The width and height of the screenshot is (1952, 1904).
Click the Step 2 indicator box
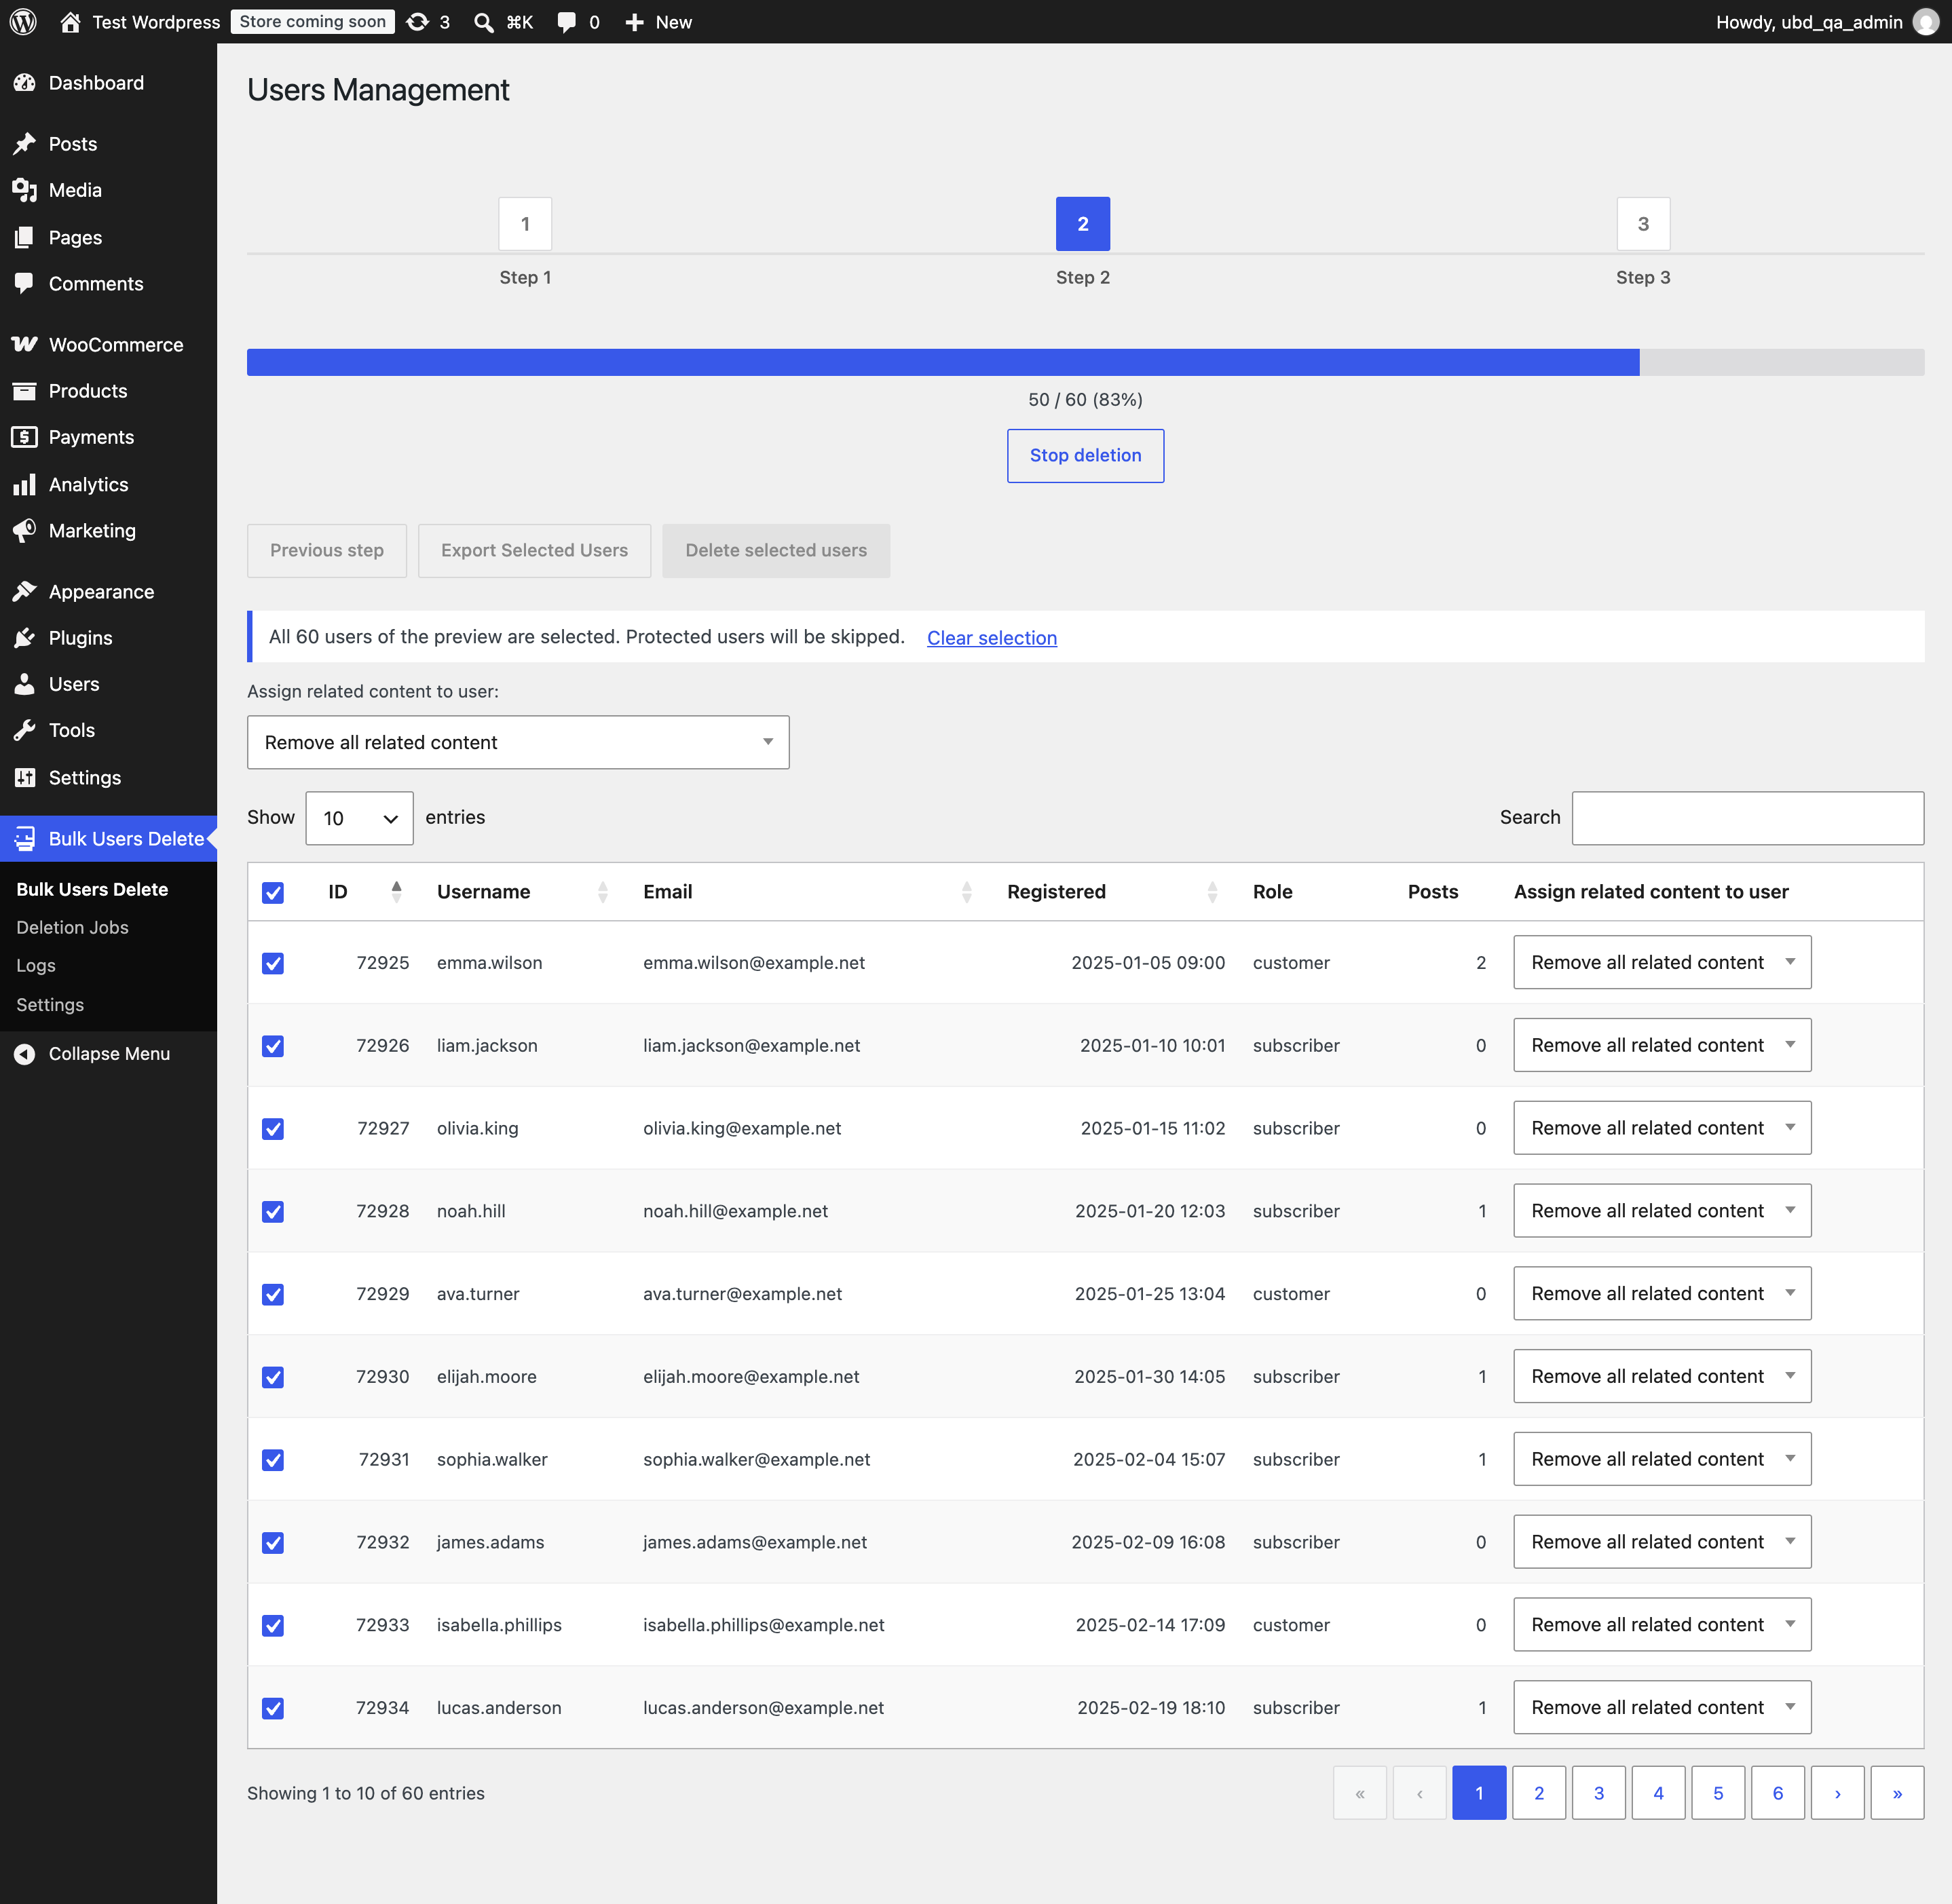pos(1082,224)
